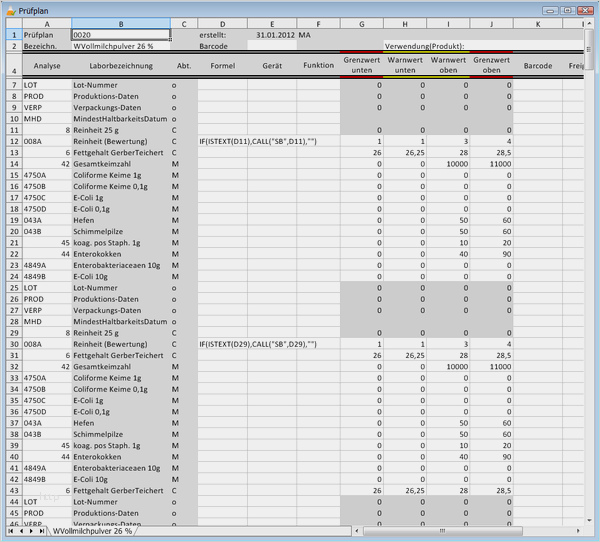The image size is (600, 542).
Task: Click the Bezeichn. cell WVollmilchpulver 26 %
Action: click(x=121, y=46)
